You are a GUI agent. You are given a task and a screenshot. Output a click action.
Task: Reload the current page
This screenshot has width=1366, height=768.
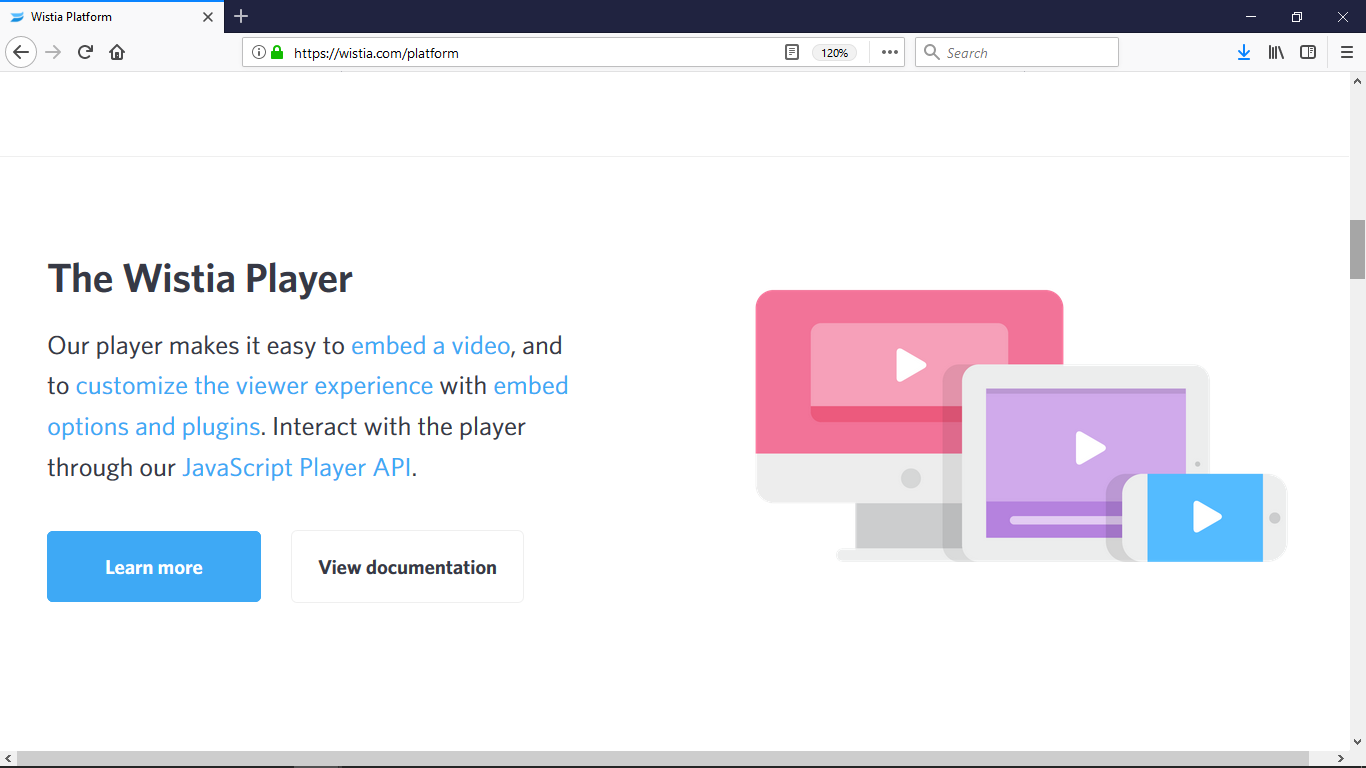point(85,52)
